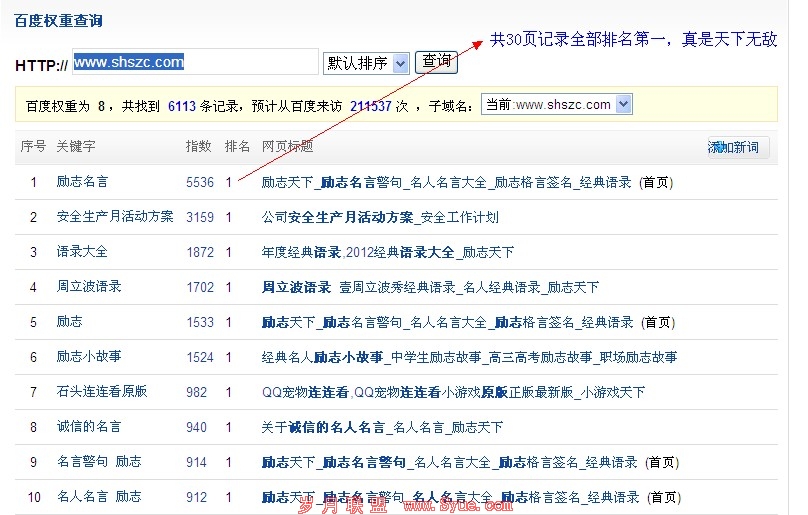Screen dimensions: 808x515
Task: Open 年度经典语录 page title link
Action: point(388,253)
